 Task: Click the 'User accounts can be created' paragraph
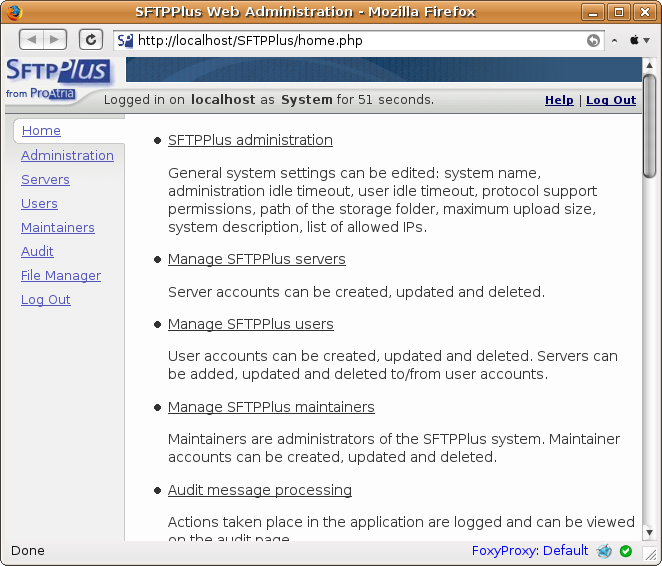click(393, 365)
